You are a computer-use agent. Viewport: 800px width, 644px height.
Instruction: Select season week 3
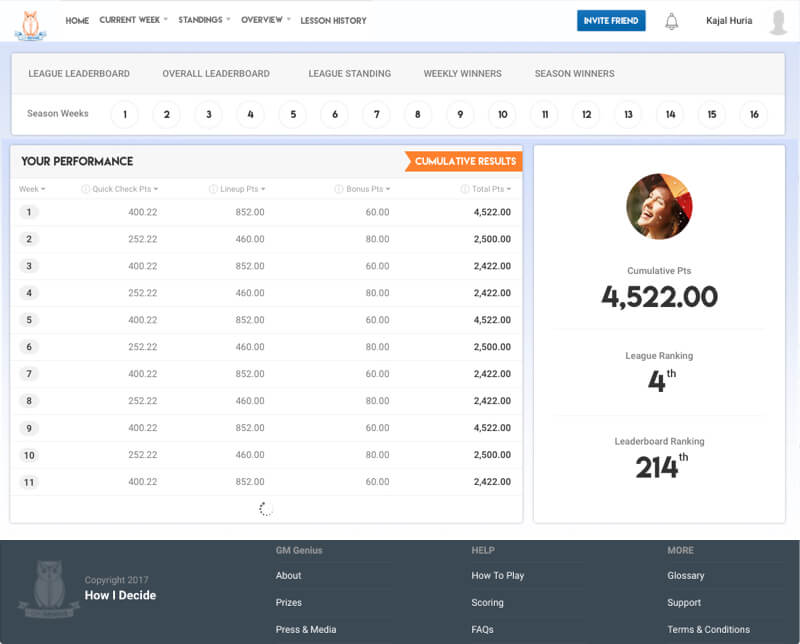209,114
